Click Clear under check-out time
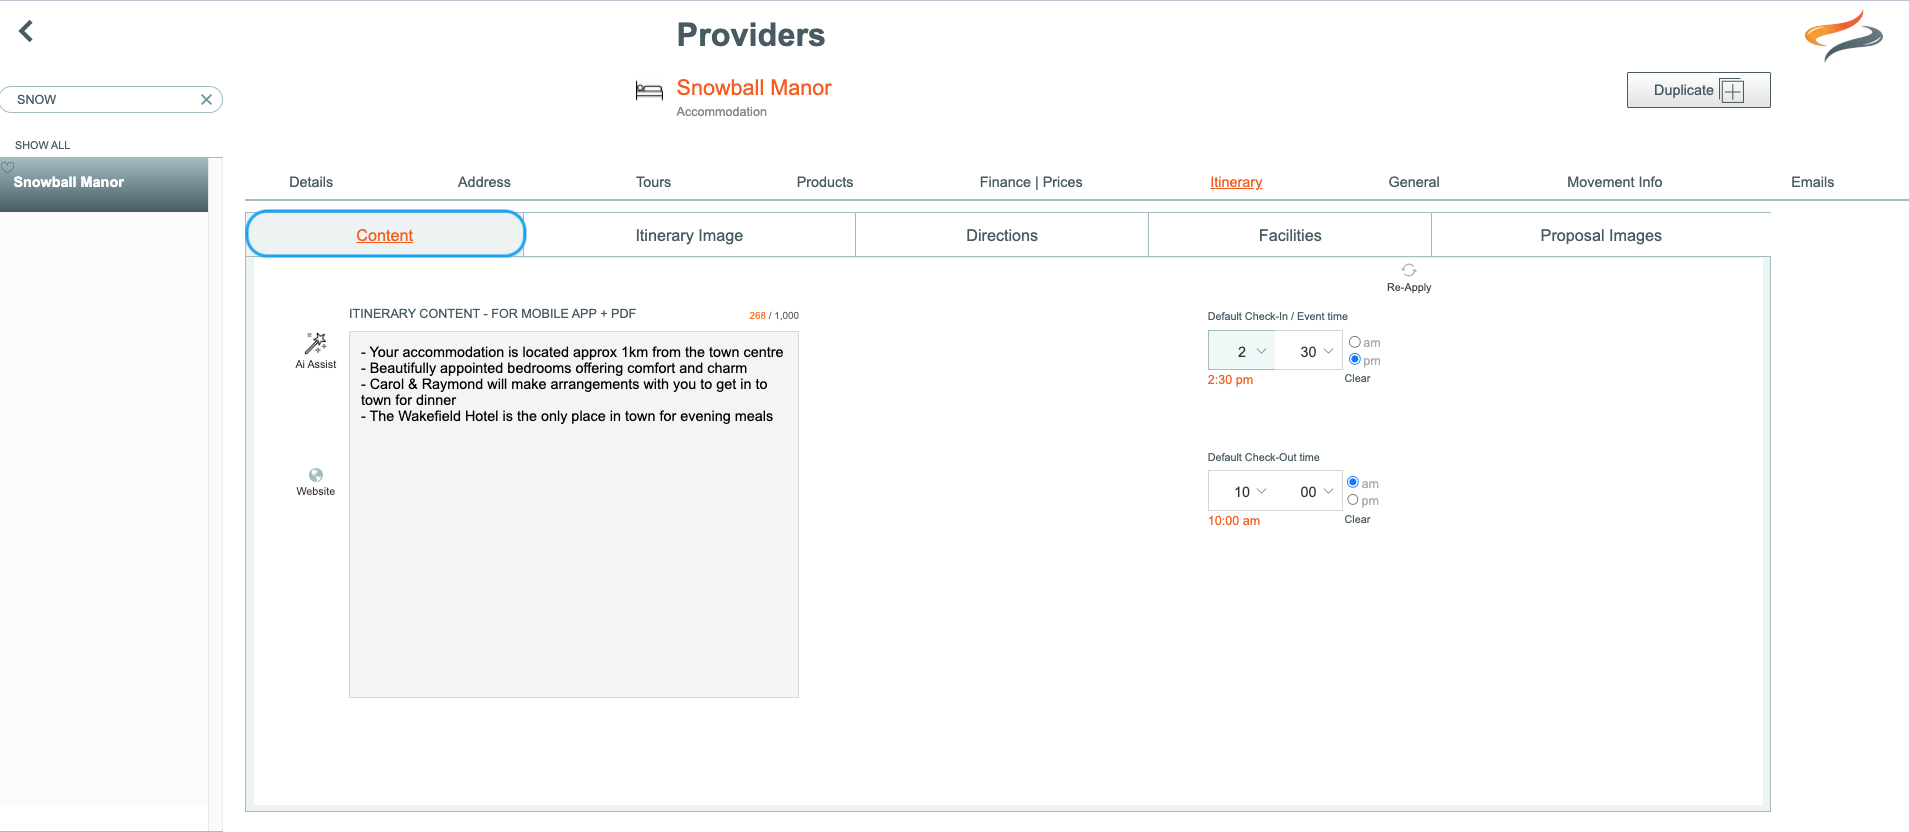1909x832 pixels. (x=1357, y=519)
